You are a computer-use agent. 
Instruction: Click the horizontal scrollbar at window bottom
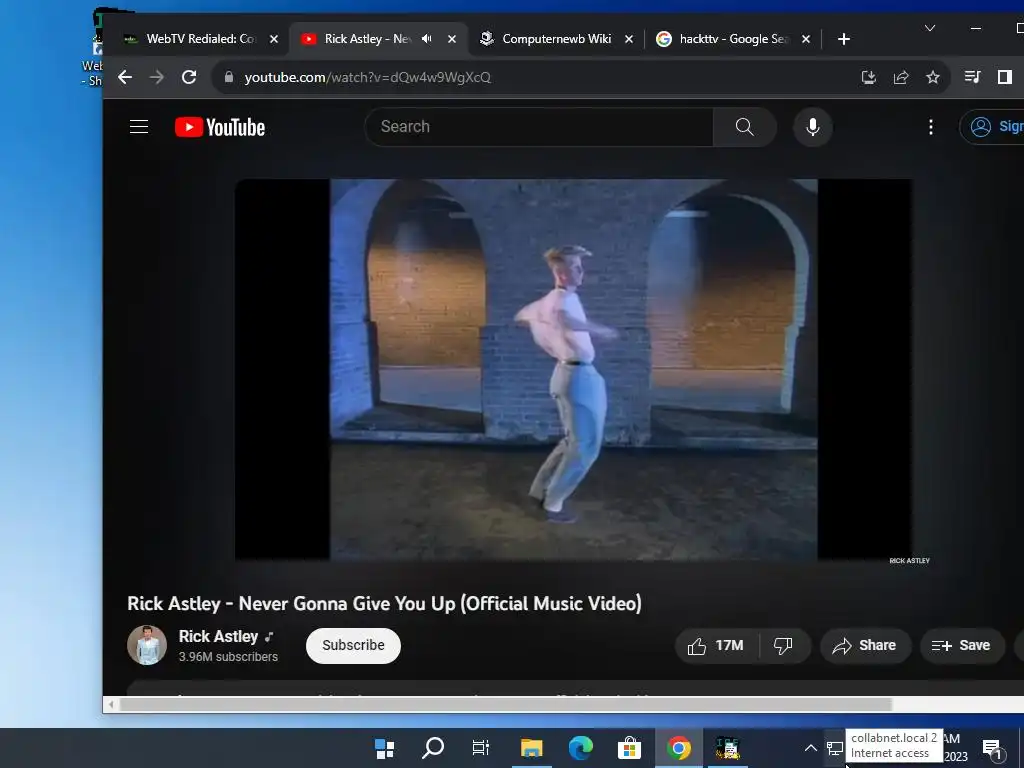[x=505, y=704]
